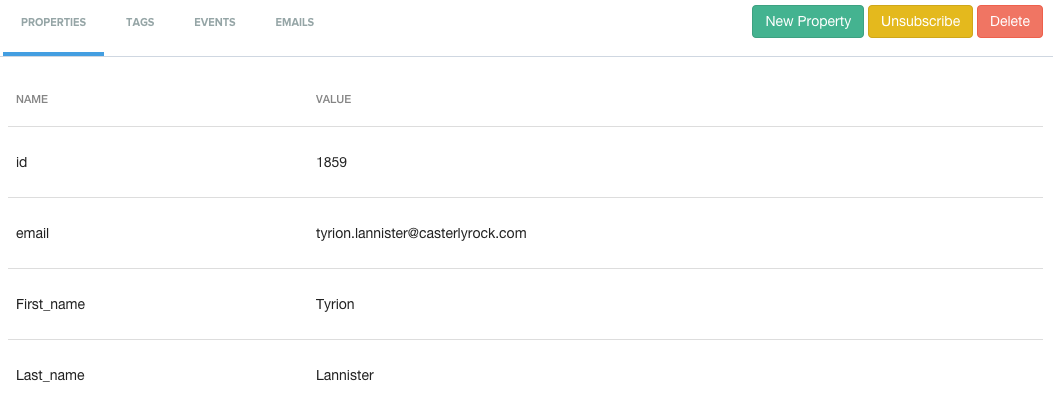Click the id property name
The image size is (1053, 405).
coord(21,162)
